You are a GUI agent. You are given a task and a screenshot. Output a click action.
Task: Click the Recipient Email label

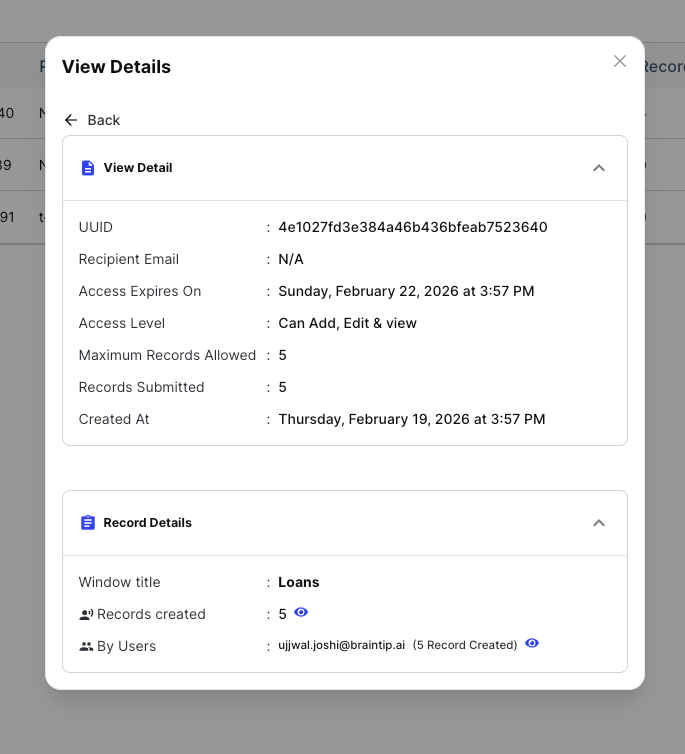click(129, 259)
